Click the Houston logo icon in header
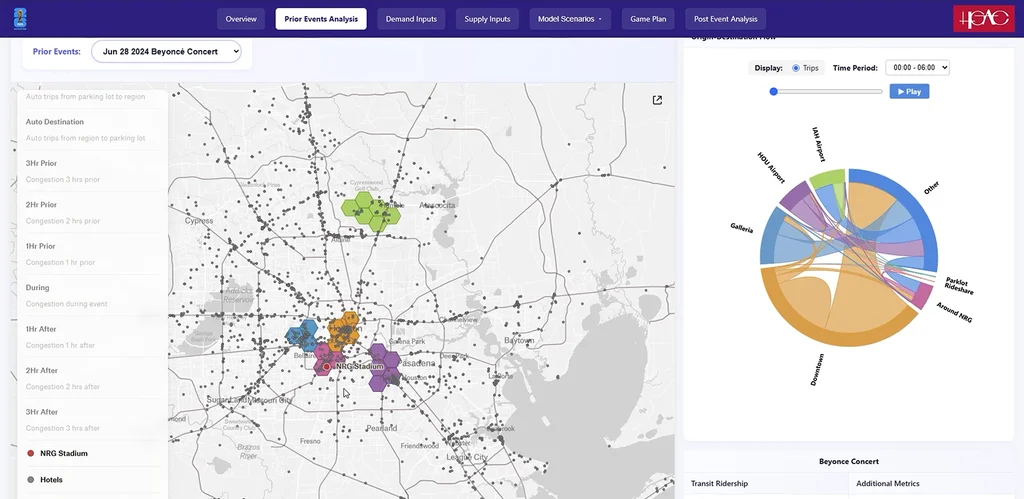 [x=20, y=18]
